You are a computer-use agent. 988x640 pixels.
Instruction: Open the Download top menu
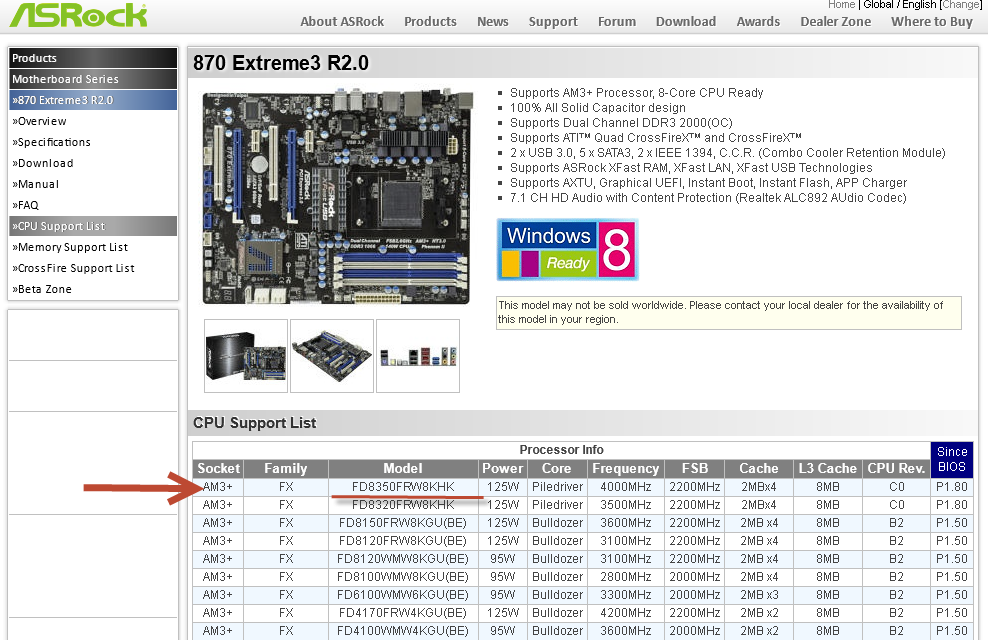coord(686,21)
